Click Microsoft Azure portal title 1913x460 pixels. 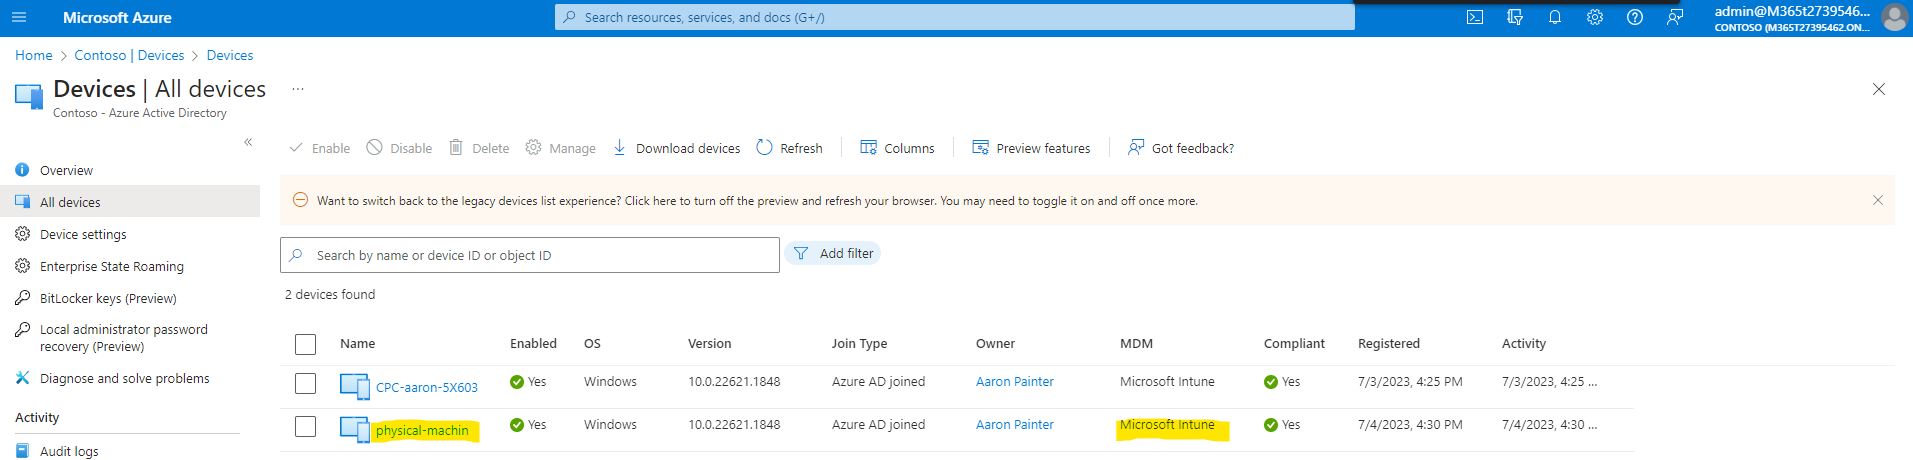(x=117, y=17)
